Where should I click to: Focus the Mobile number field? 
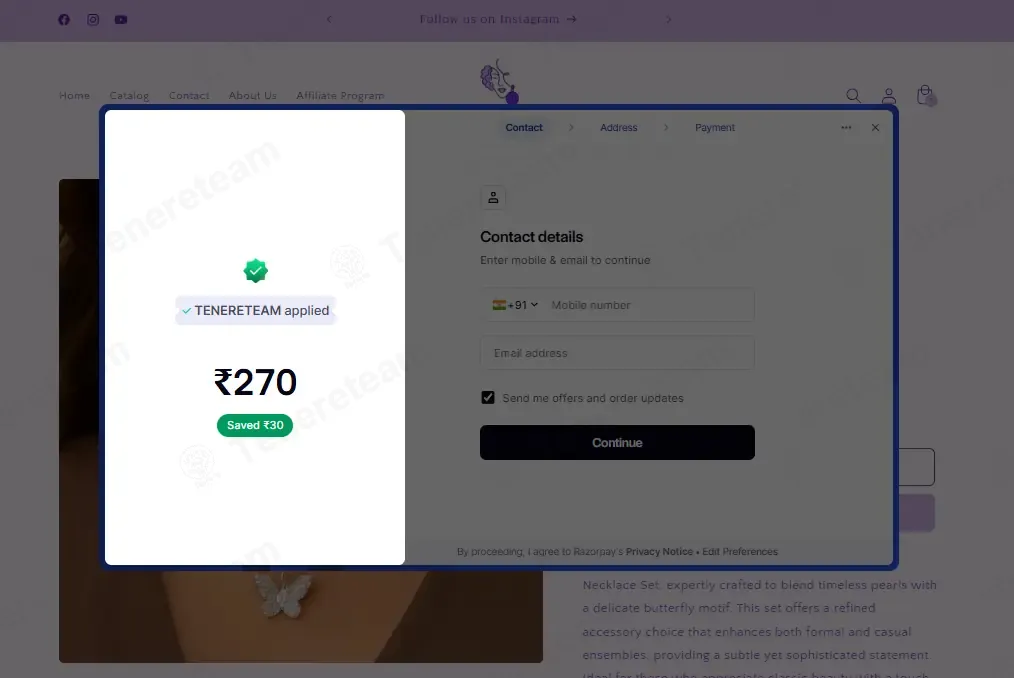click(650, 305)
